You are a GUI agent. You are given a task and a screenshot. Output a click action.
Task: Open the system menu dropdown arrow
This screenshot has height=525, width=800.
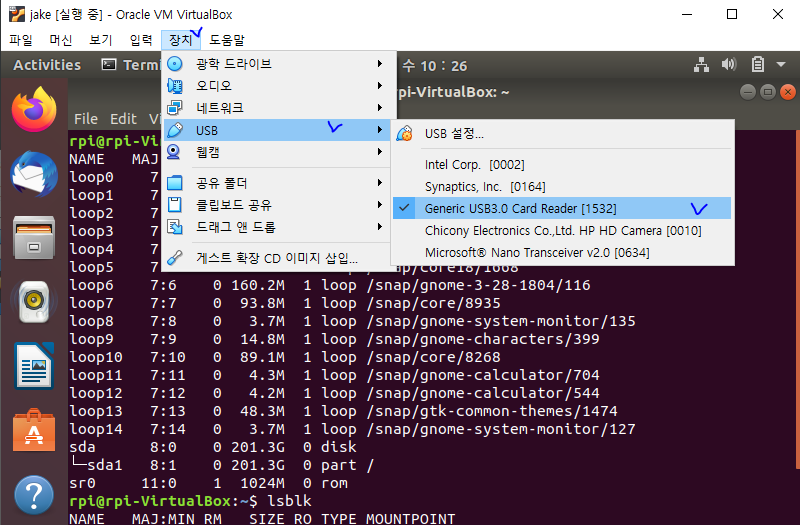pyautogui.click(x=781, y=64)
